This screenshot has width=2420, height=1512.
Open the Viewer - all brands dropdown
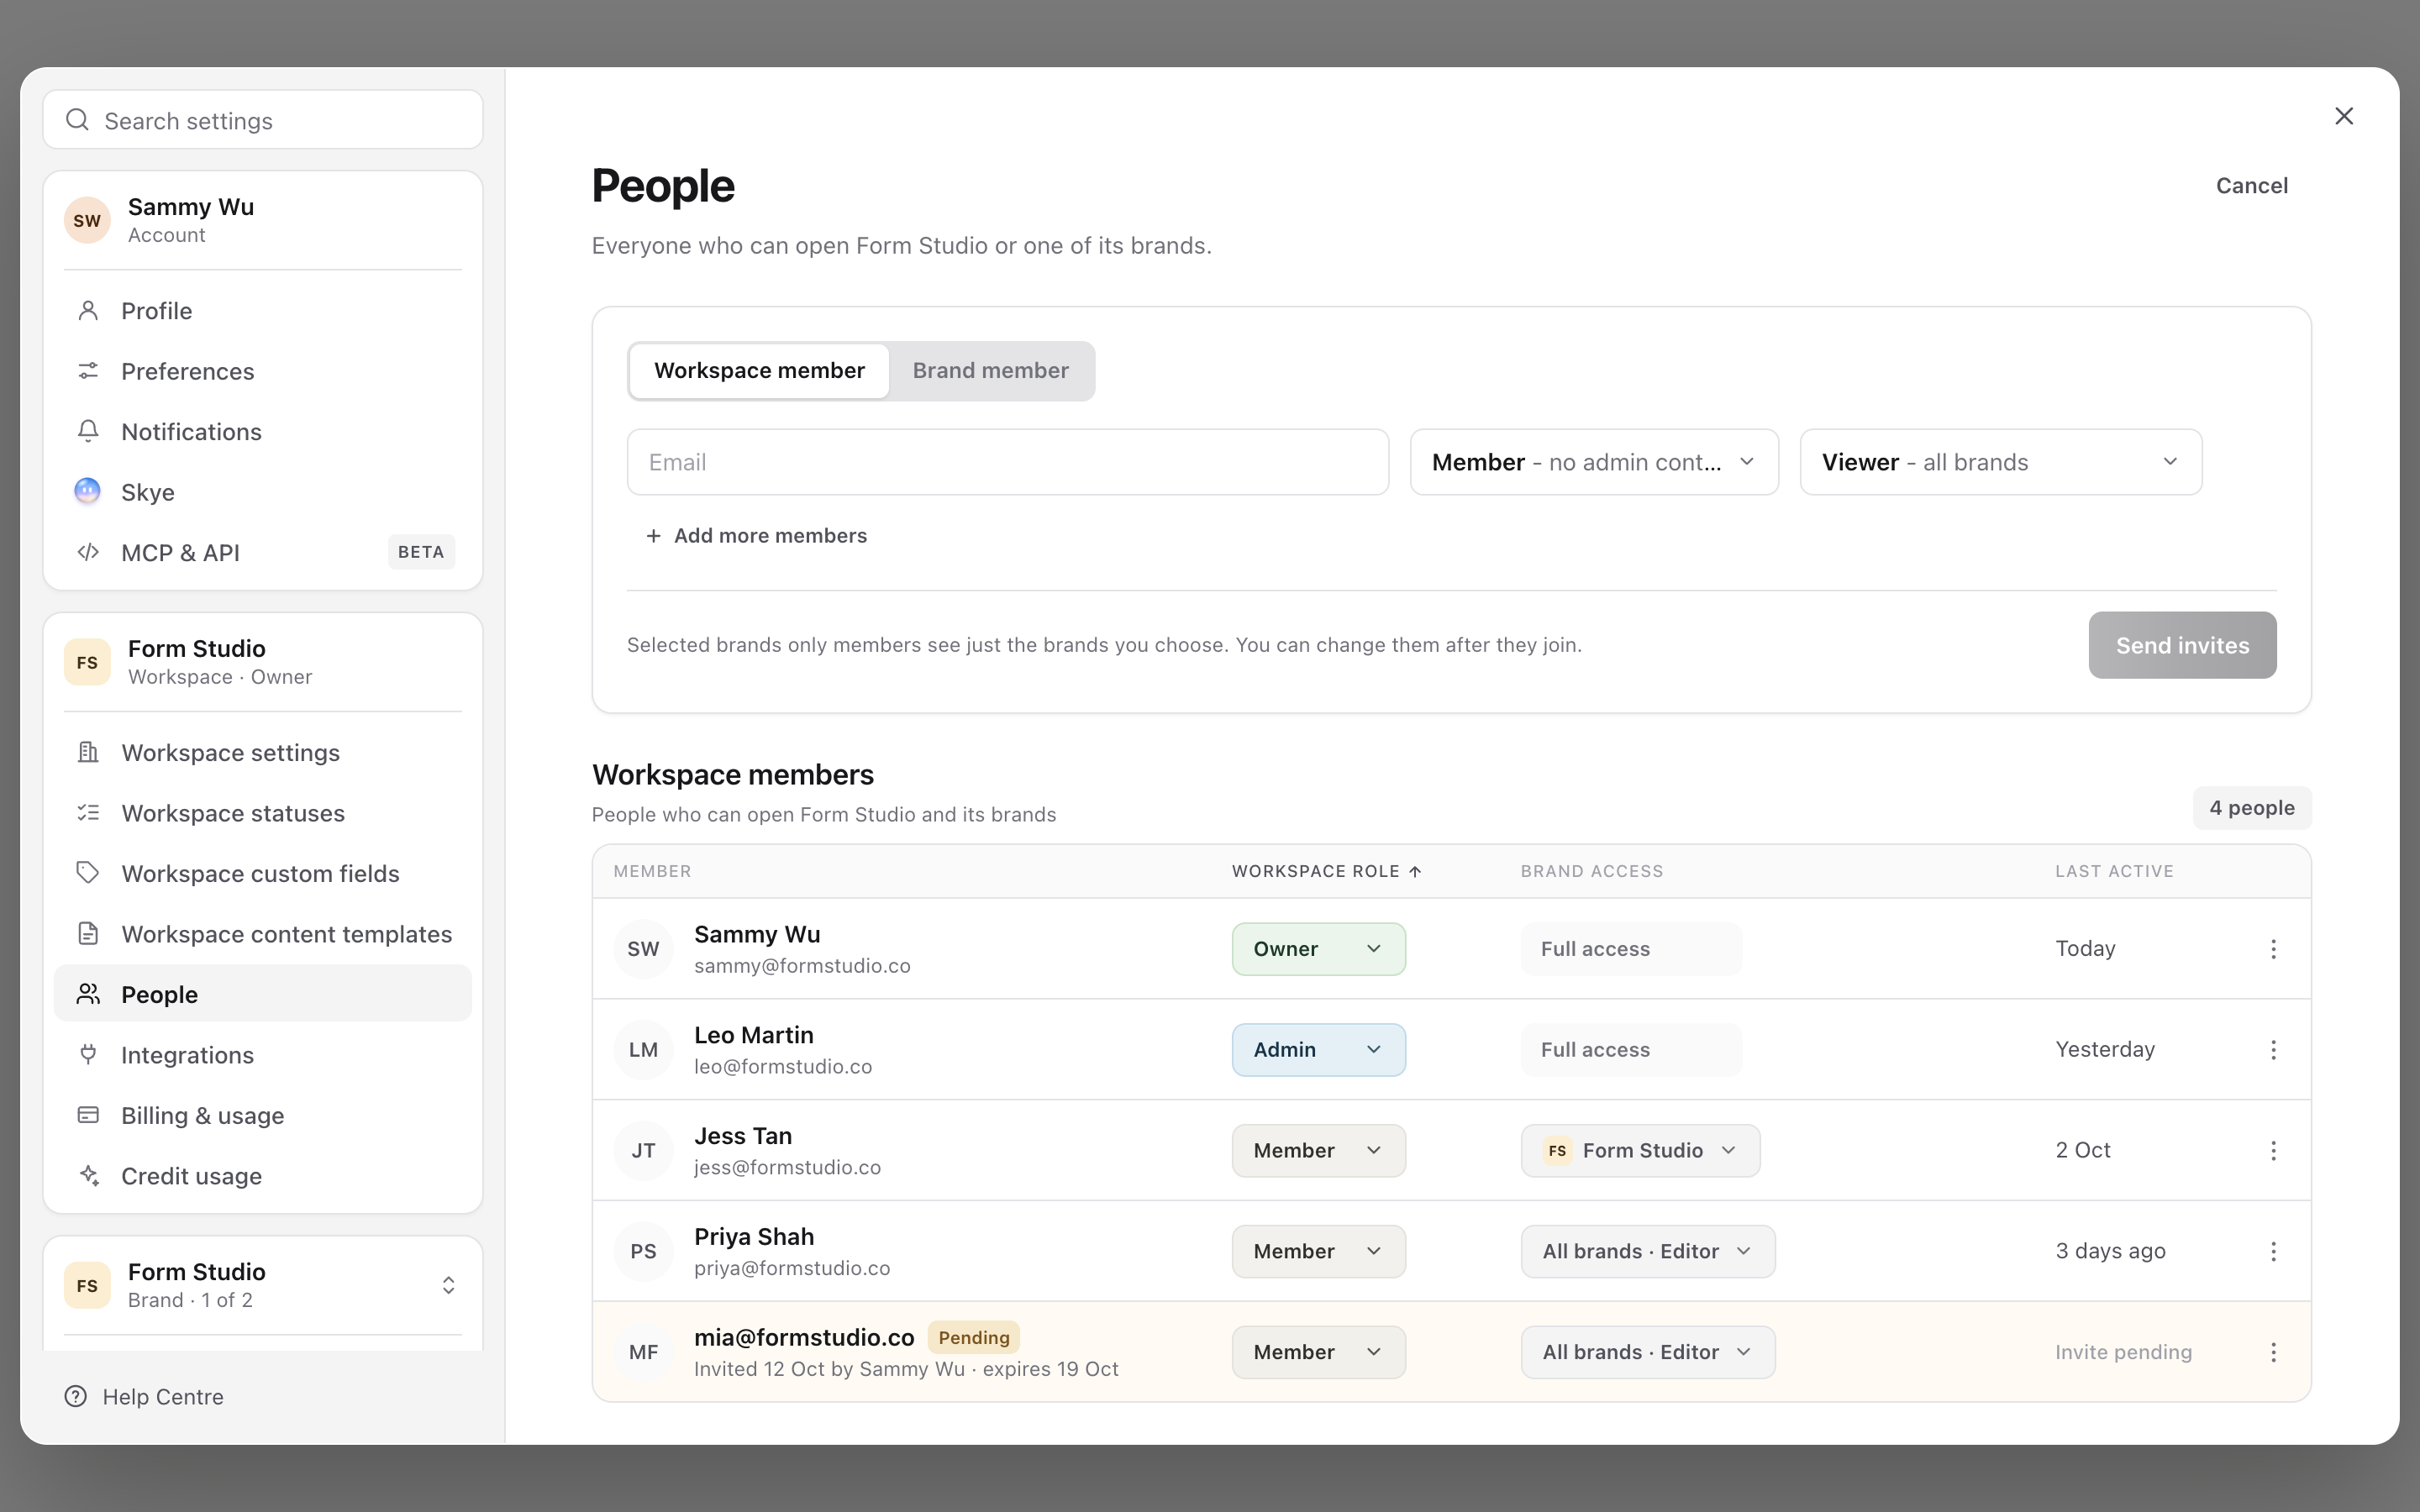[x=2001, y=462]
